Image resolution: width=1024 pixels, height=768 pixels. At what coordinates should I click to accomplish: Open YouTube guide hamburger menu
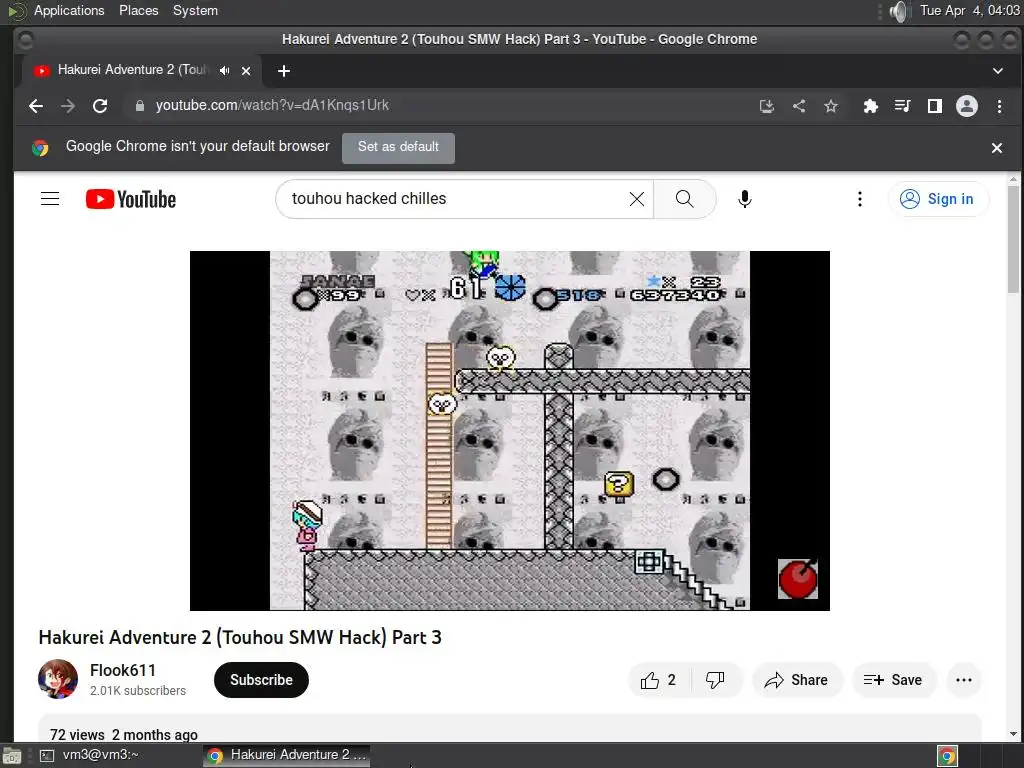click(50, 199)
